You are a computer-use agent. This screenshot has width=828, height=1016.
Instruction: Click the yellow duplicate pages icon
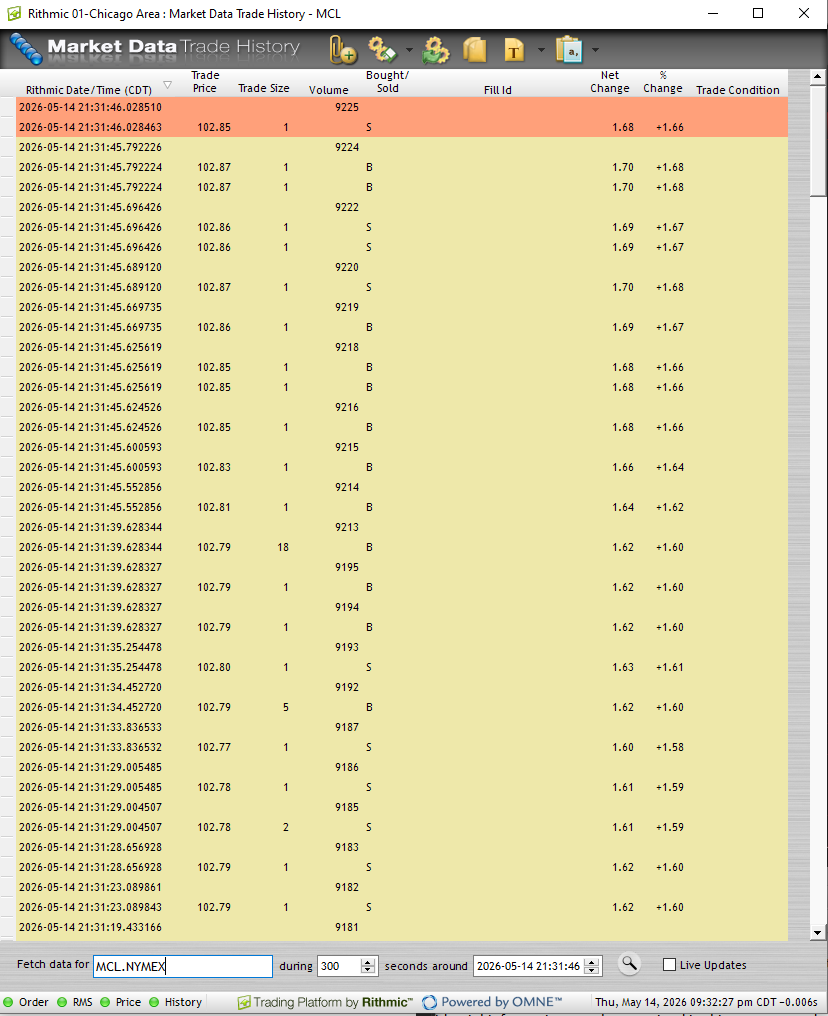tap(474, 50)
